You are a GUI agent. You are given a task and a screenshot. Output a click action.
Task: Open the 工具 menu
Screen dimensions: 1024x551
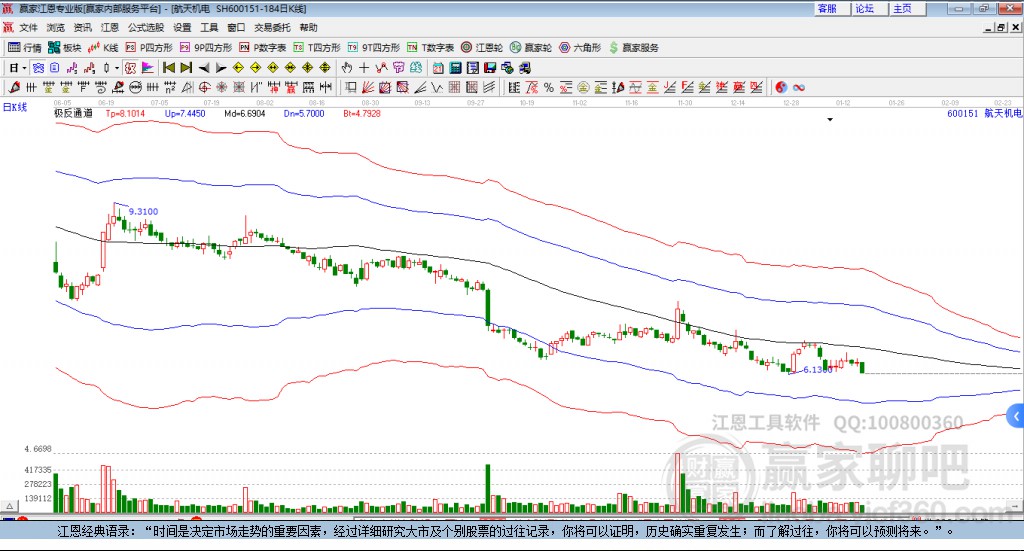click(x=209, y=27)
